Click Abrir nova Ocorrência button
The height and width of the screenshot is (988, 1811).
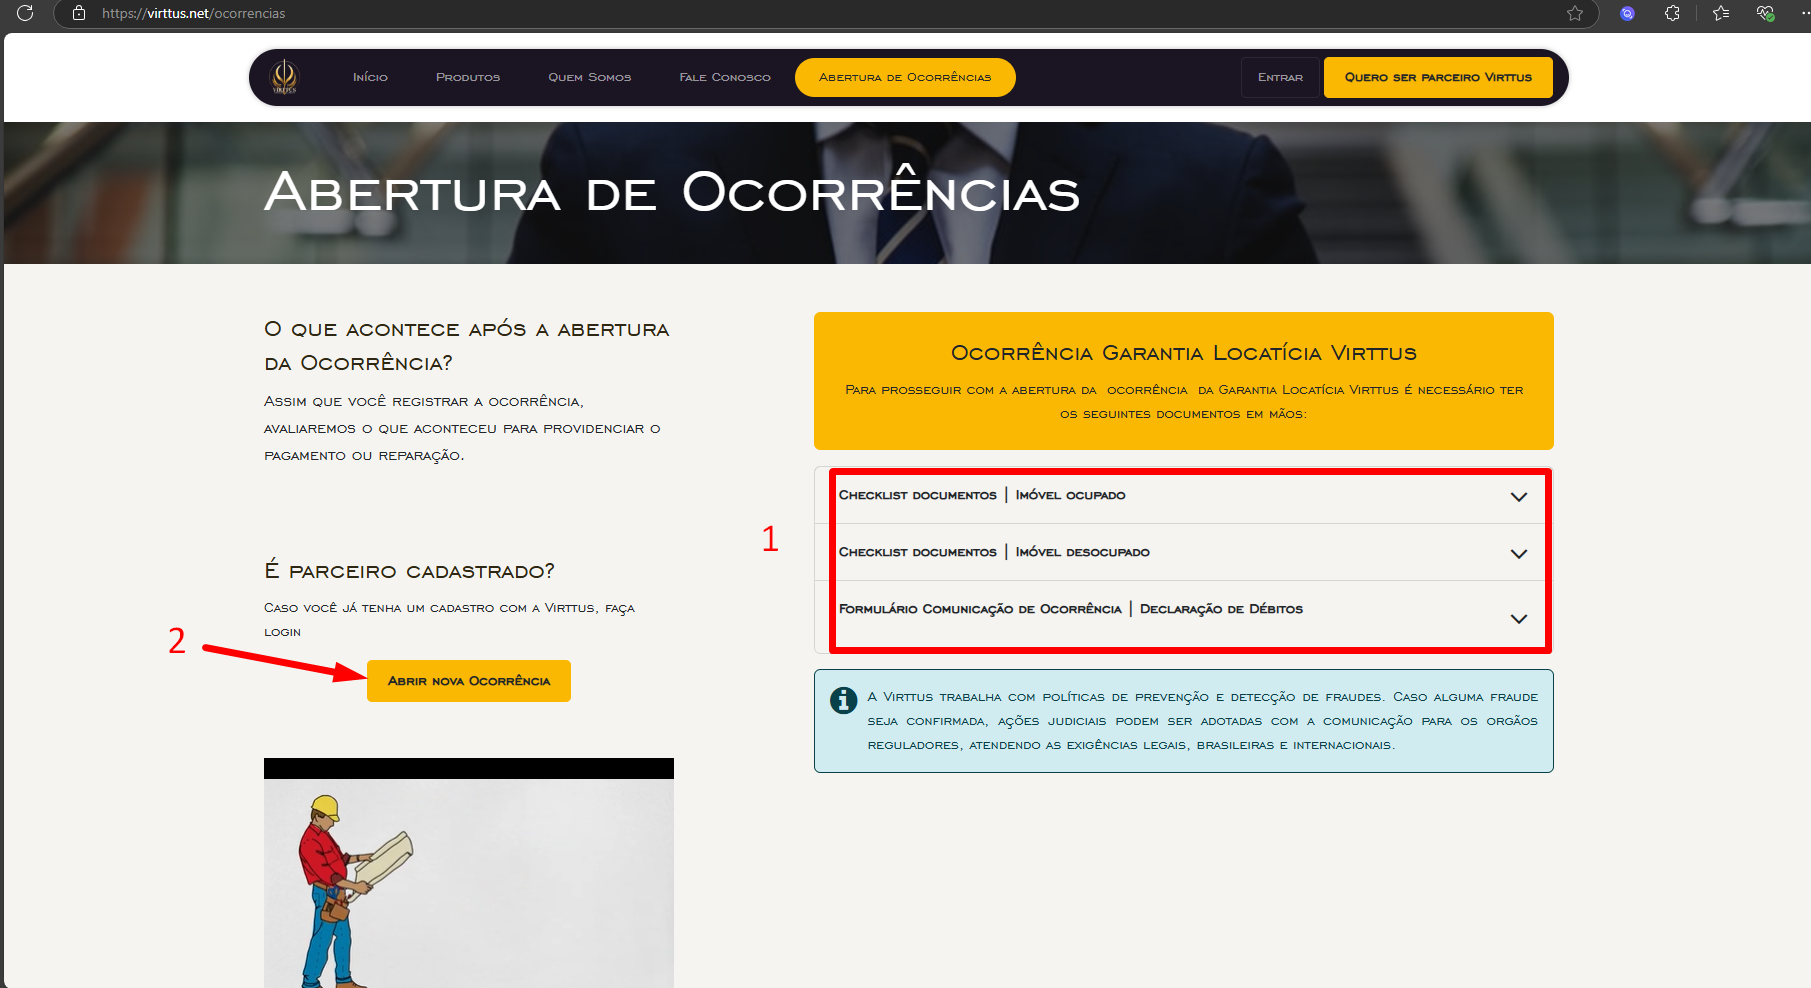(x=468, y=681)
